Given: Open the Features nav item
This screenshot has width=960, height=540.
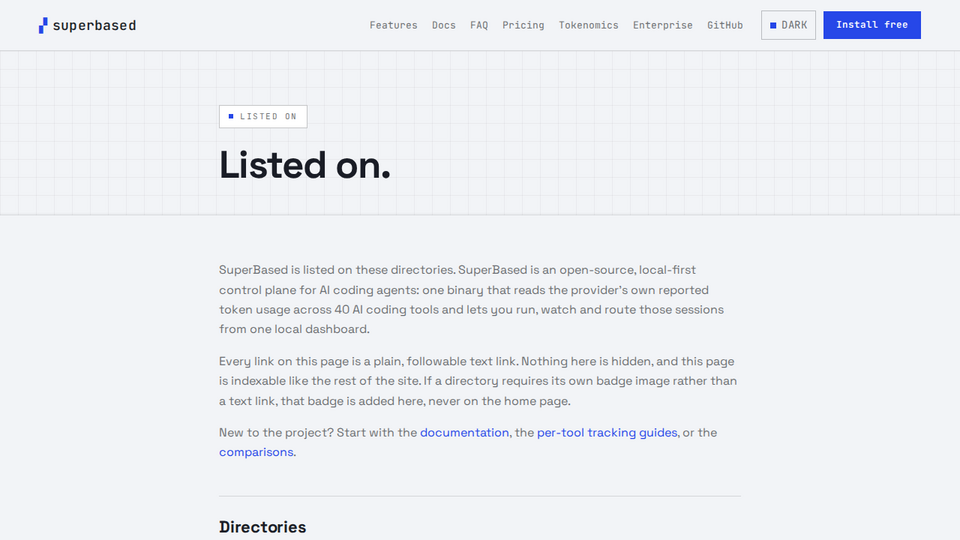Looking at the screenshot, I should point(393,25).
